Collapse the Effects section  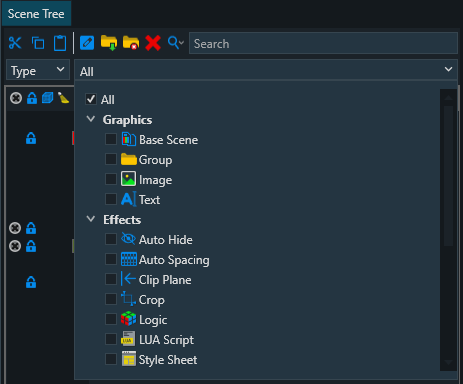[x=91, y=219]
